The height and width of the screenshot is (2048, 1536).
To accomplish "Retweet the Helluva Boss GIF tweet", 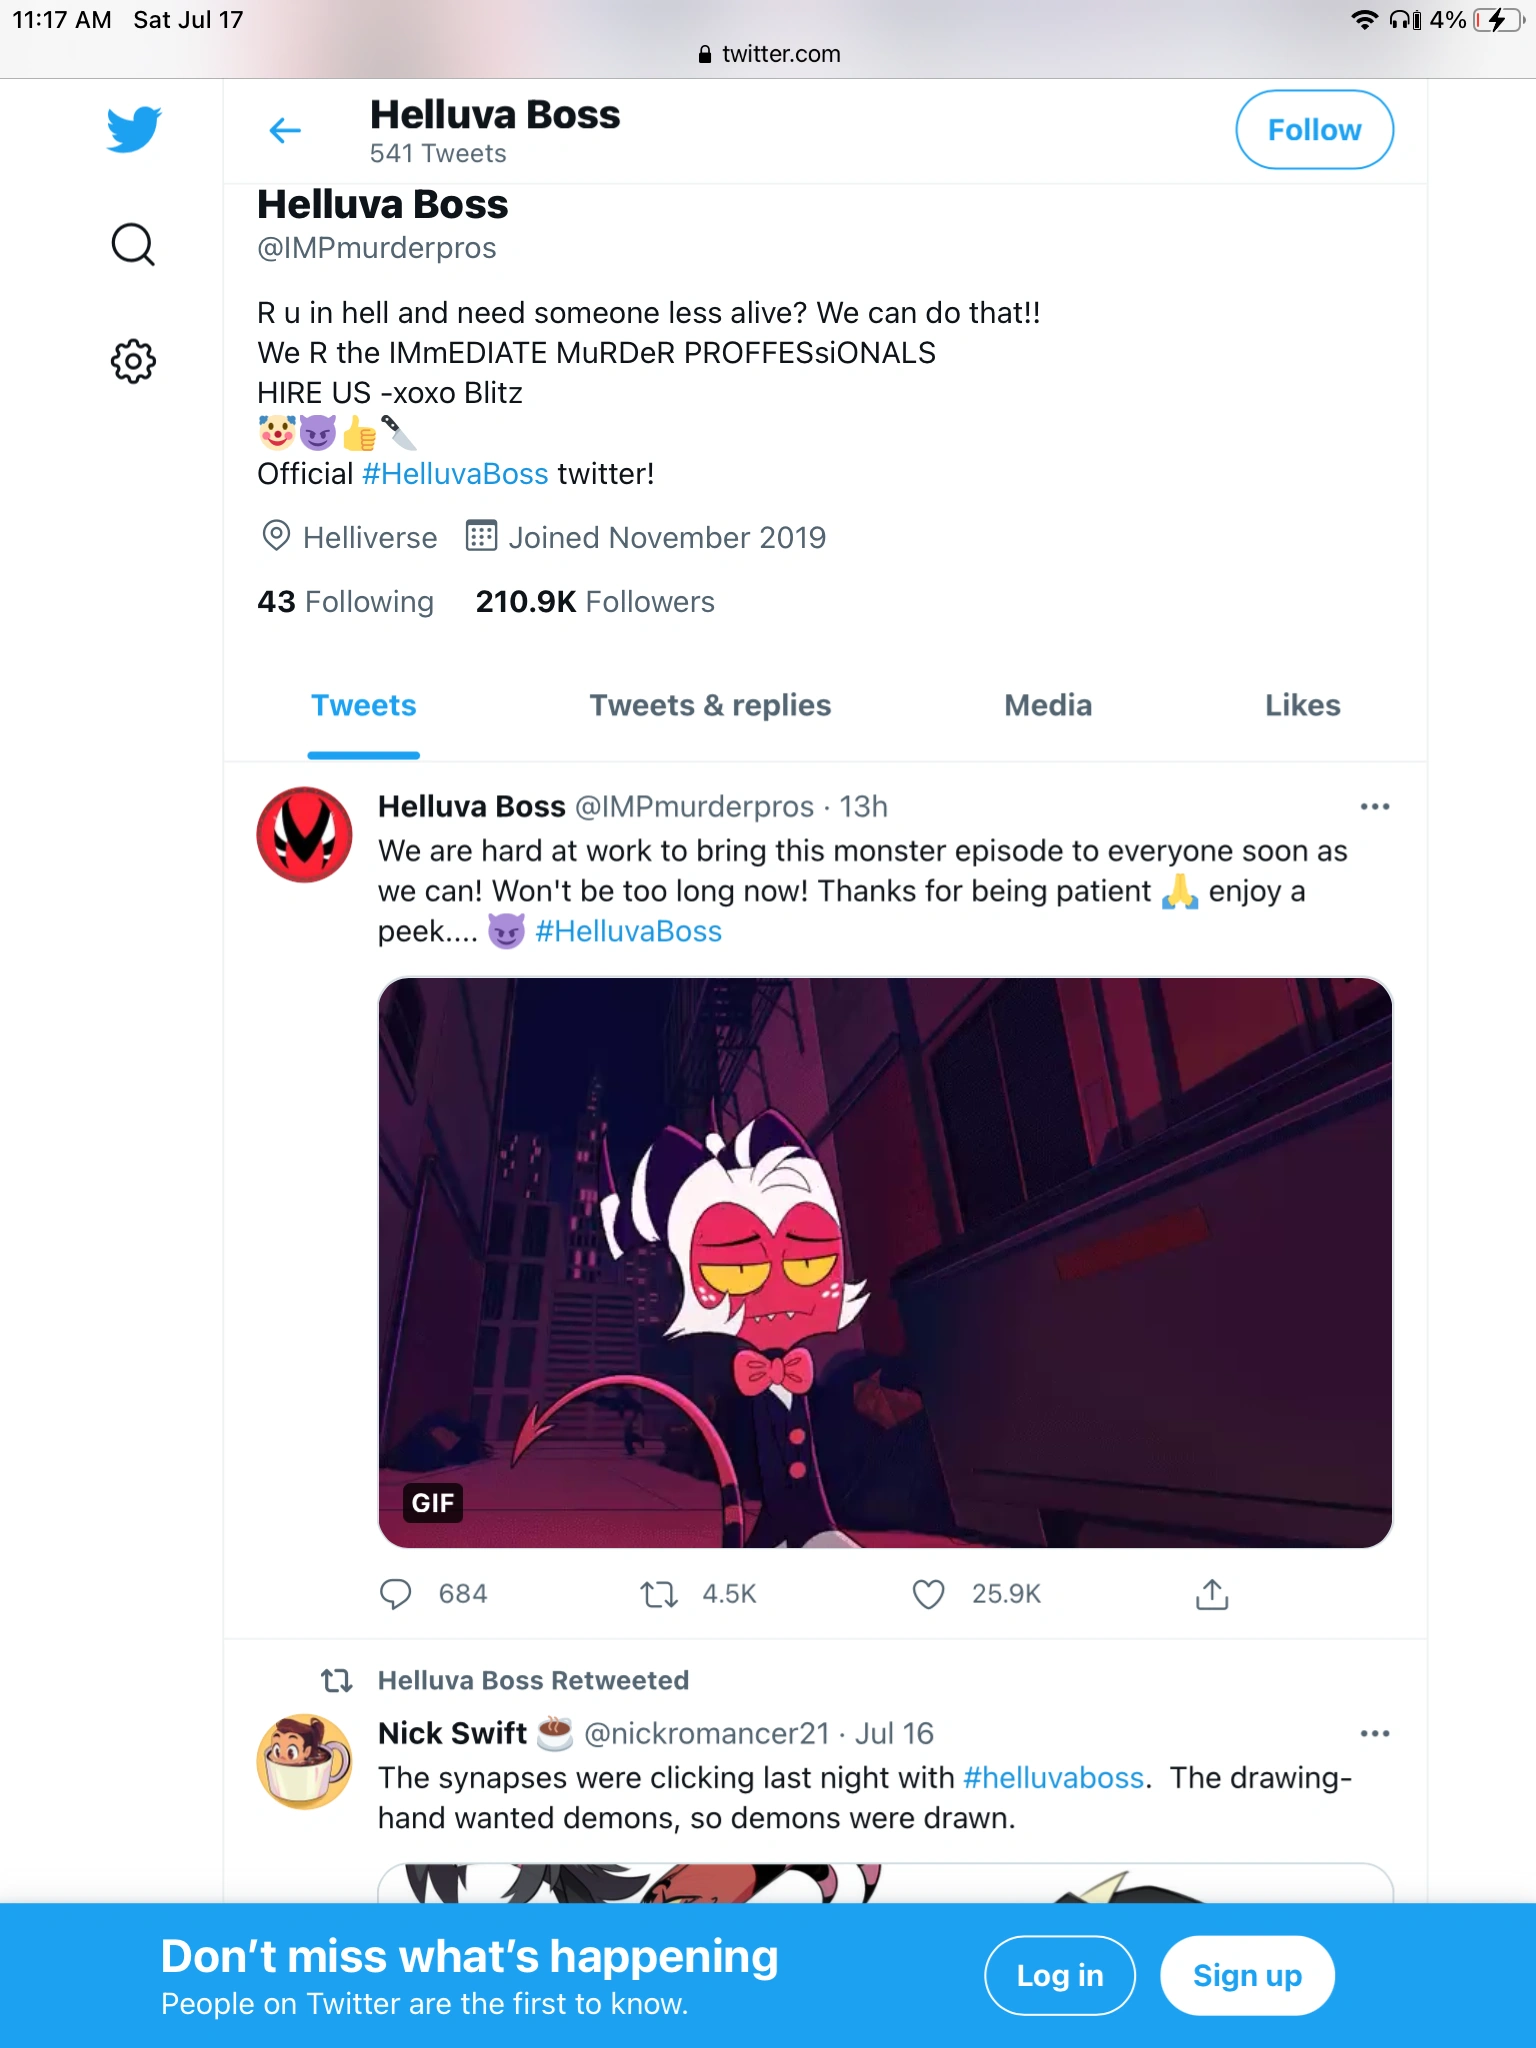I will 658,1594.
